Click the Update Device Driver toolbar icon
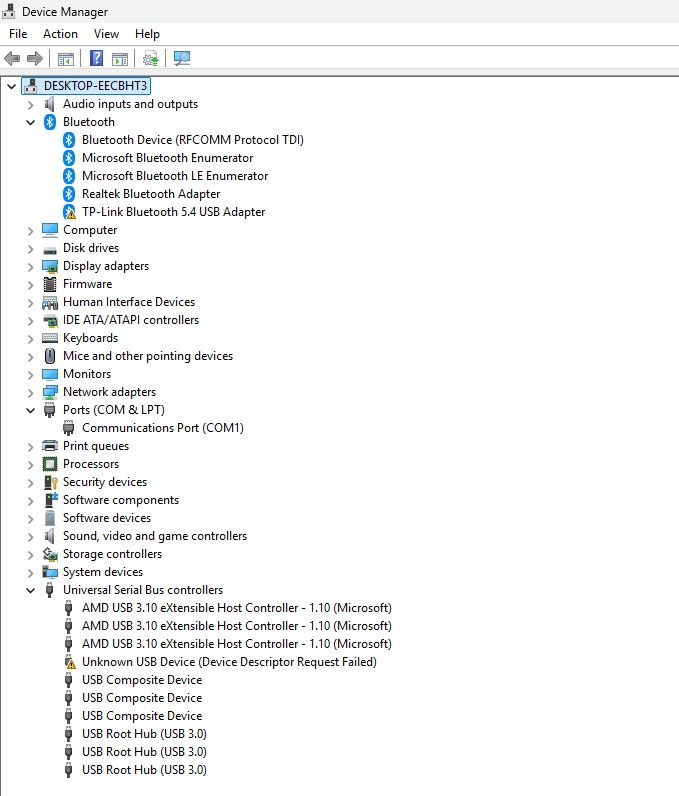This screenshot has width=679, height=796. point(150,59)
